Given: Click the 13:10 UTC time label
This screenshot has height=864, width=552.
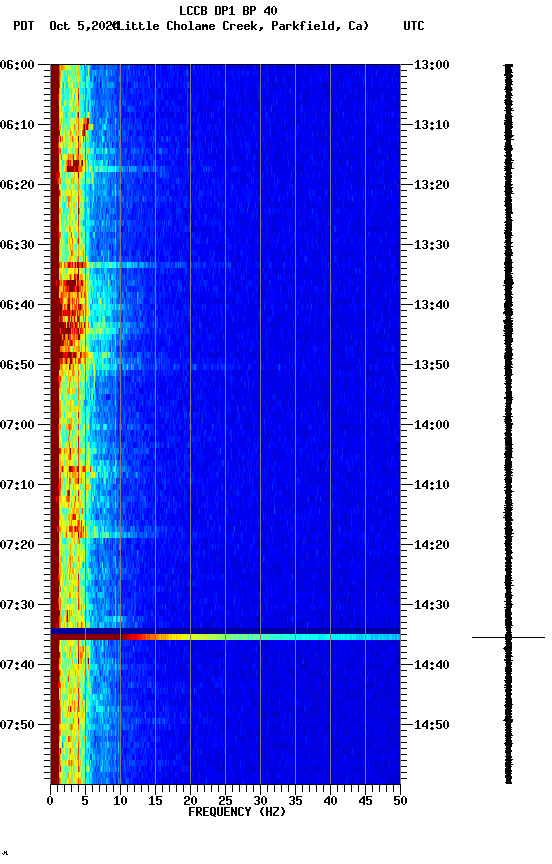Looking at the screenshot, I should 432,125.
